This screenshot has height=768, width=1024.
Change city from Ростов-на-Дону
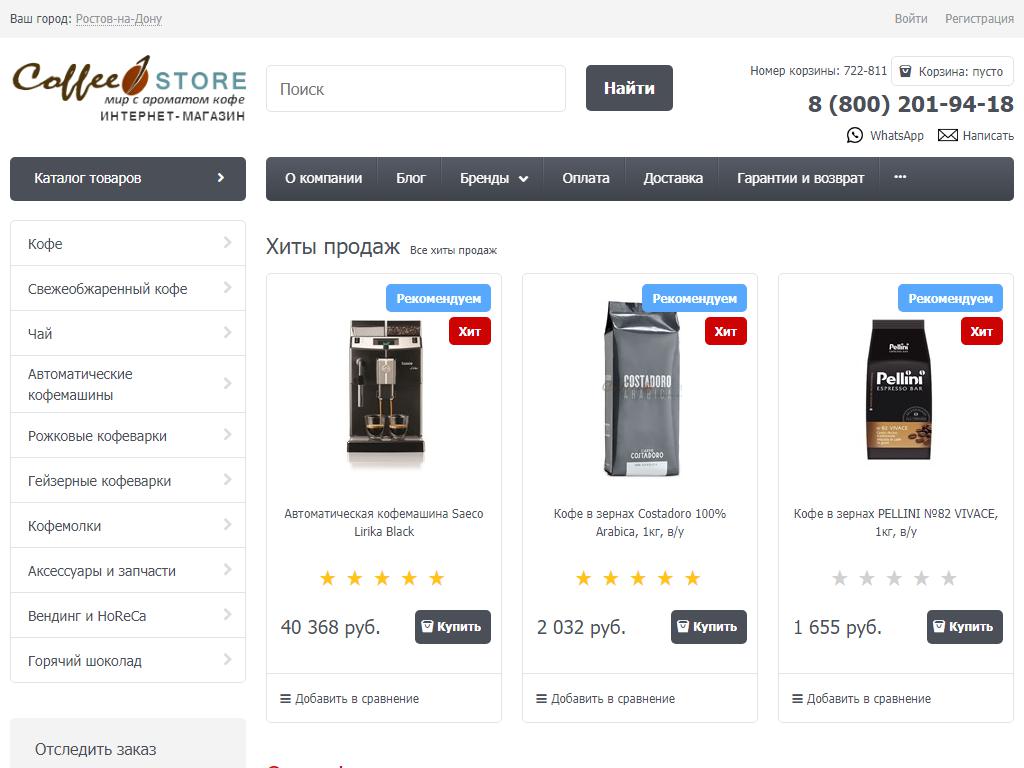[x=118, y=19]
